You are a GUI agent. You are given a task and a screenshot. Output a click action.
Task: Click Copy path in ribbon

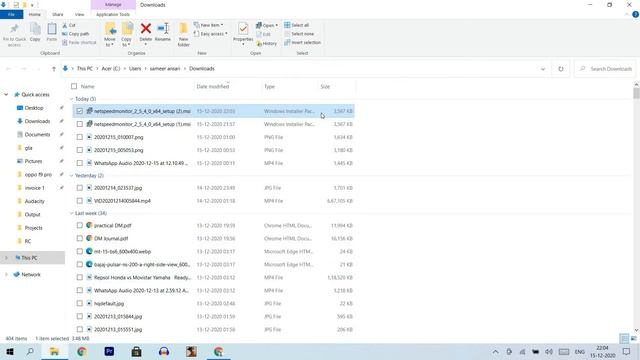pos(76,34)
